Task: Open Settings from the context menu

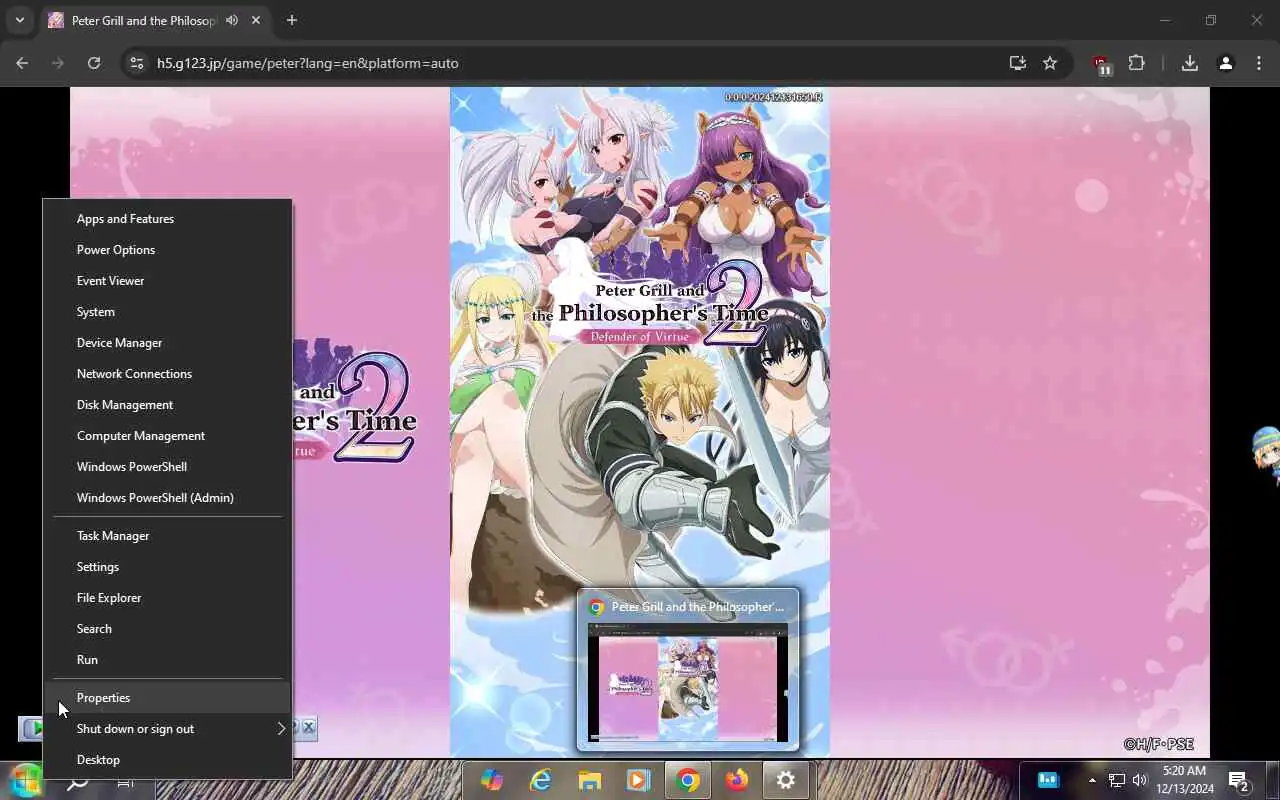Action: [167, 567]
